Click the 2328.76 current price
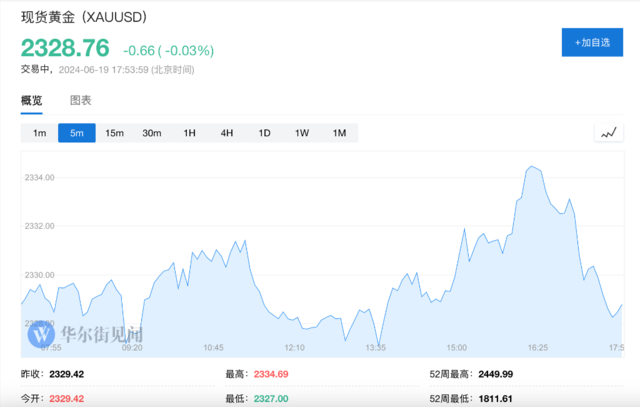 (64, 48)
